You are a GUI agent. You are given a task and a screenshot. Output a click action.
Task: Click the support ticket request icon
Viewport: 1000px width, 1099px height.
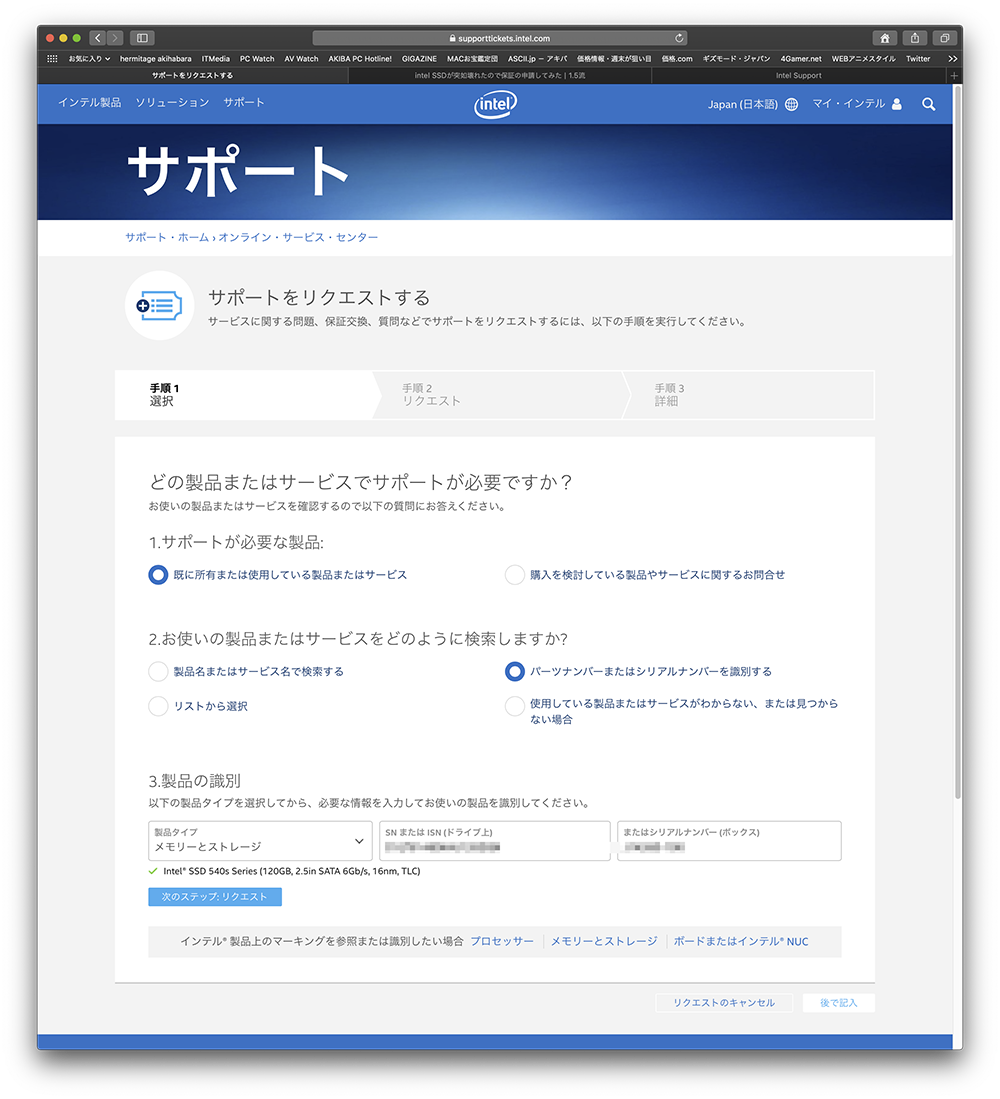click(x=159, y=306)
